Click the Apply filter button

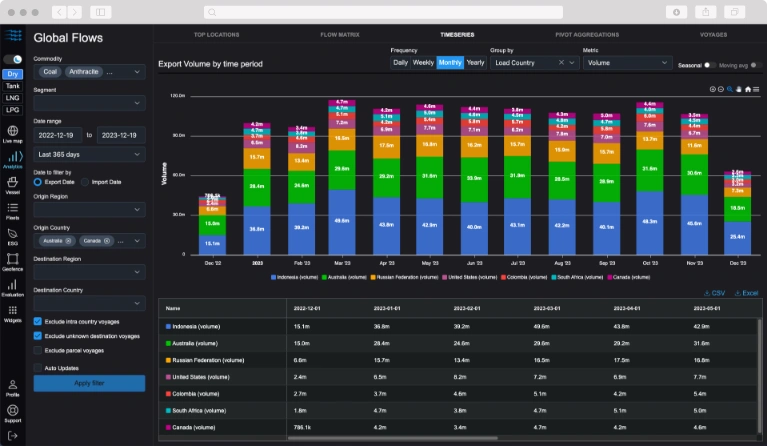pos(90,383)
